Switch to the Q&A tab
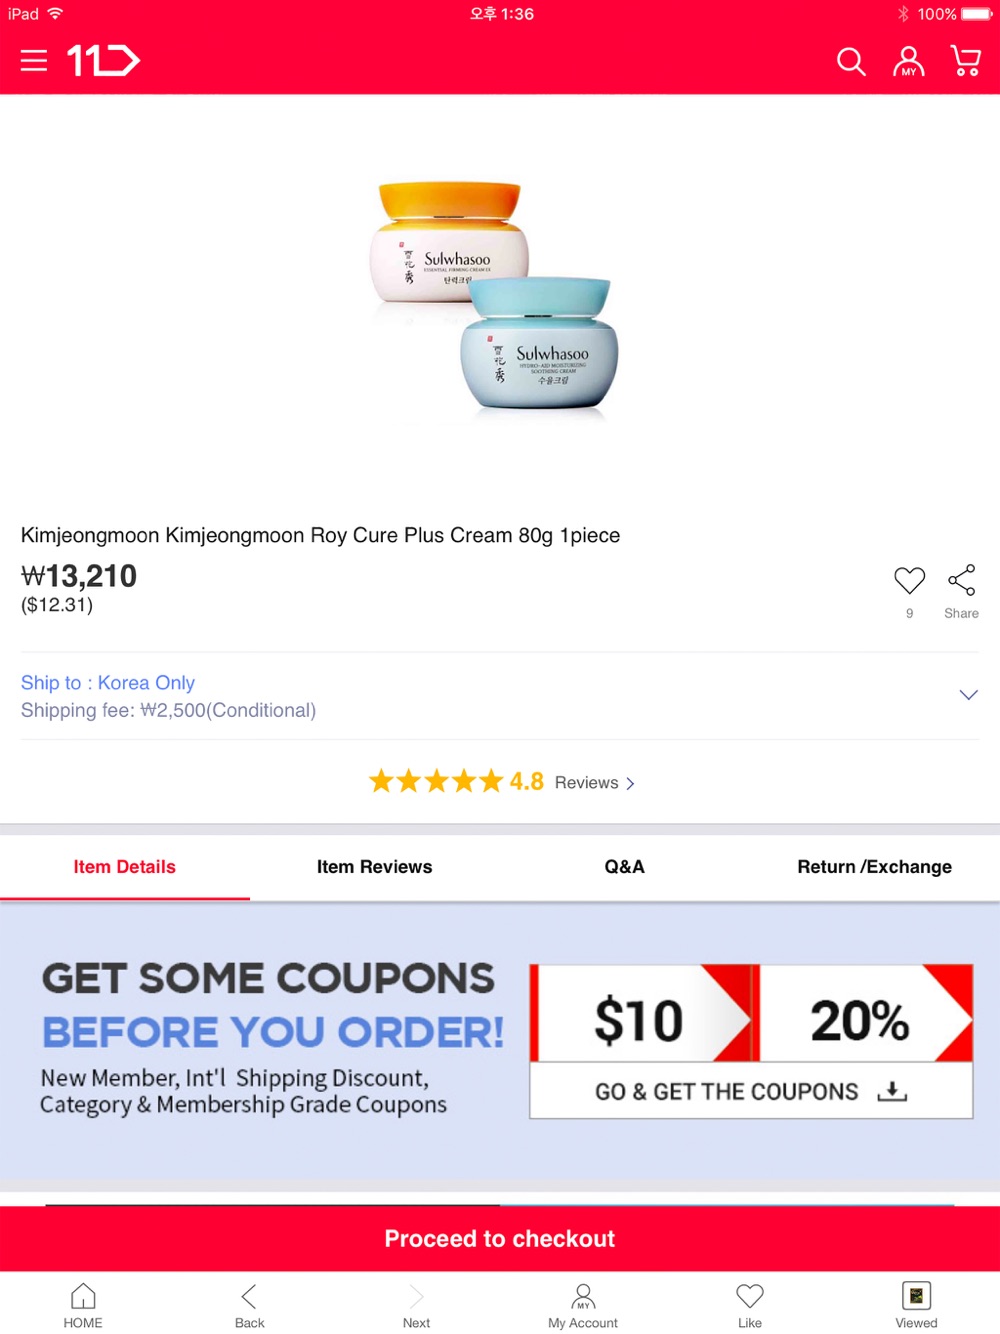Image resolution: width=1000 pixels, height=1334 pixels. (x=625, y=867)
